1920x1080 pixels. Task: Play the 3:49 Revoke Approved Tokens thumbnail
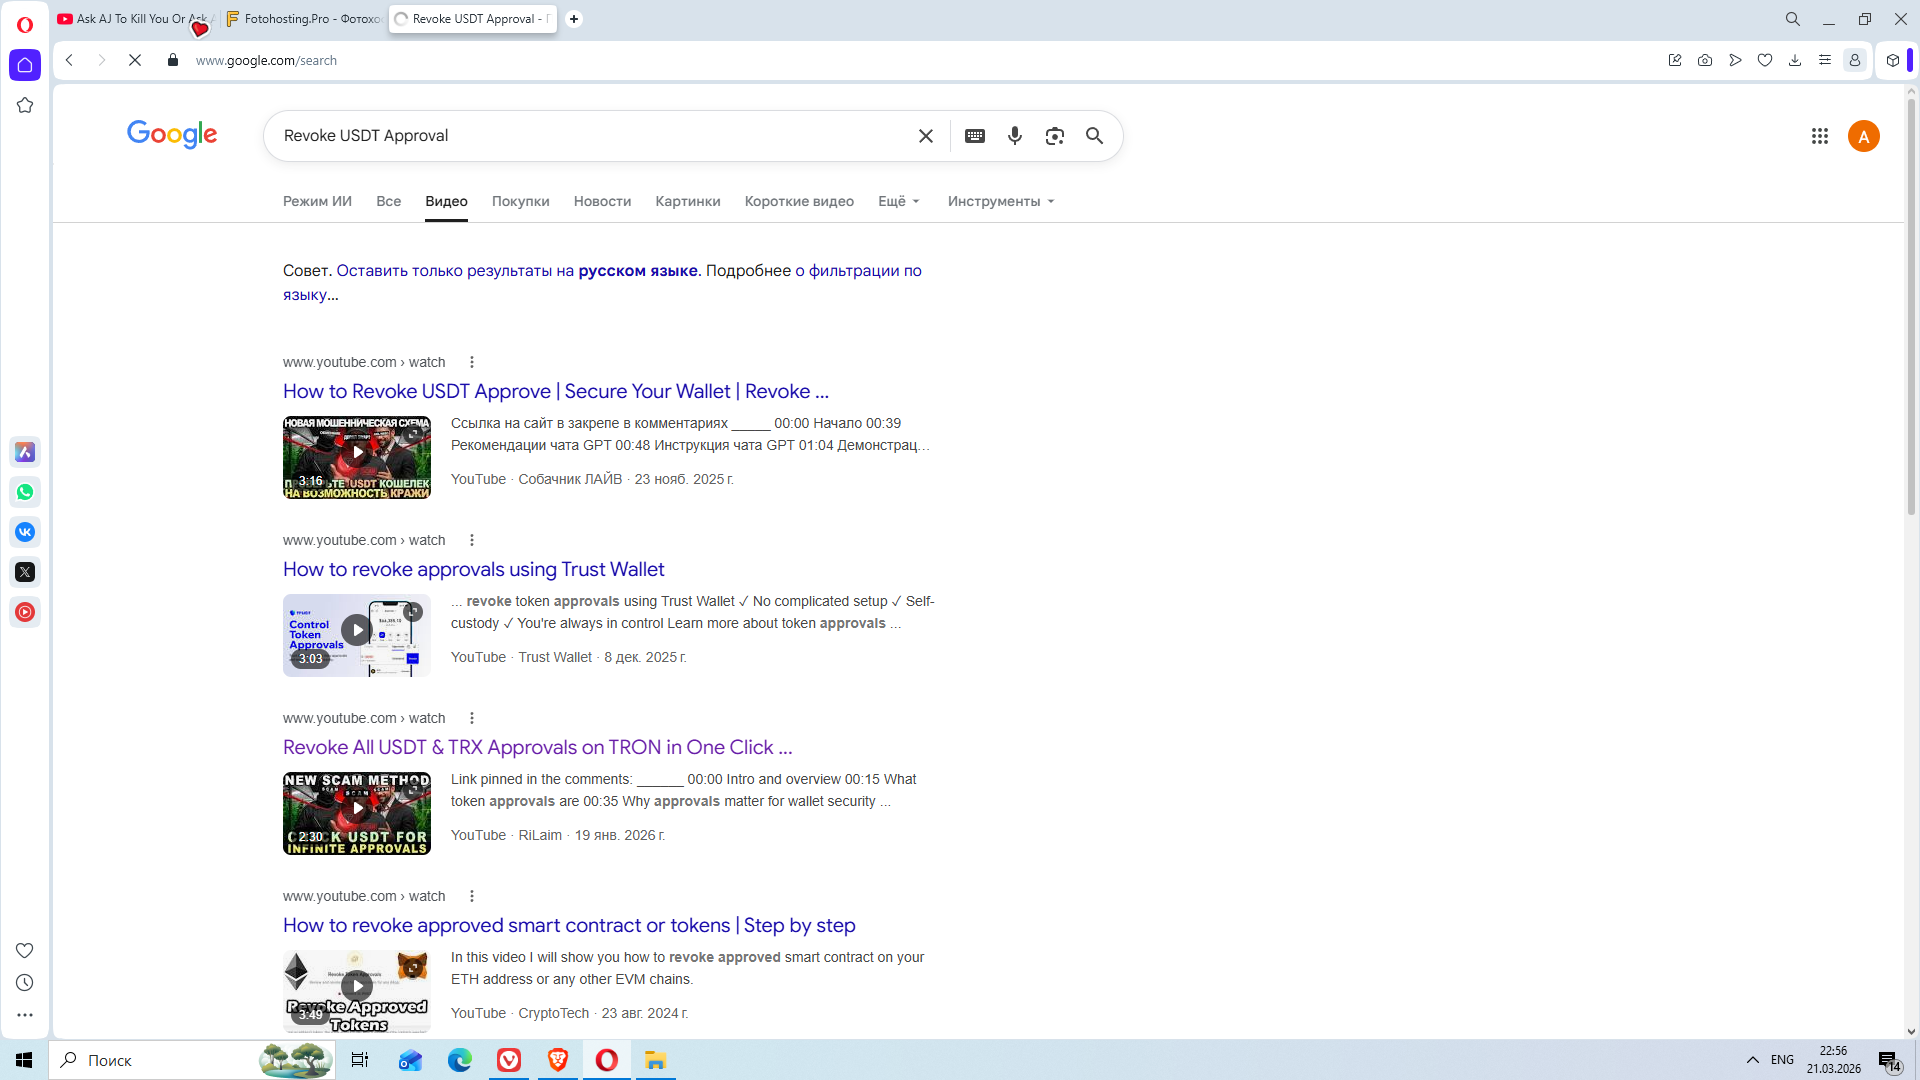tap(356, 987)
